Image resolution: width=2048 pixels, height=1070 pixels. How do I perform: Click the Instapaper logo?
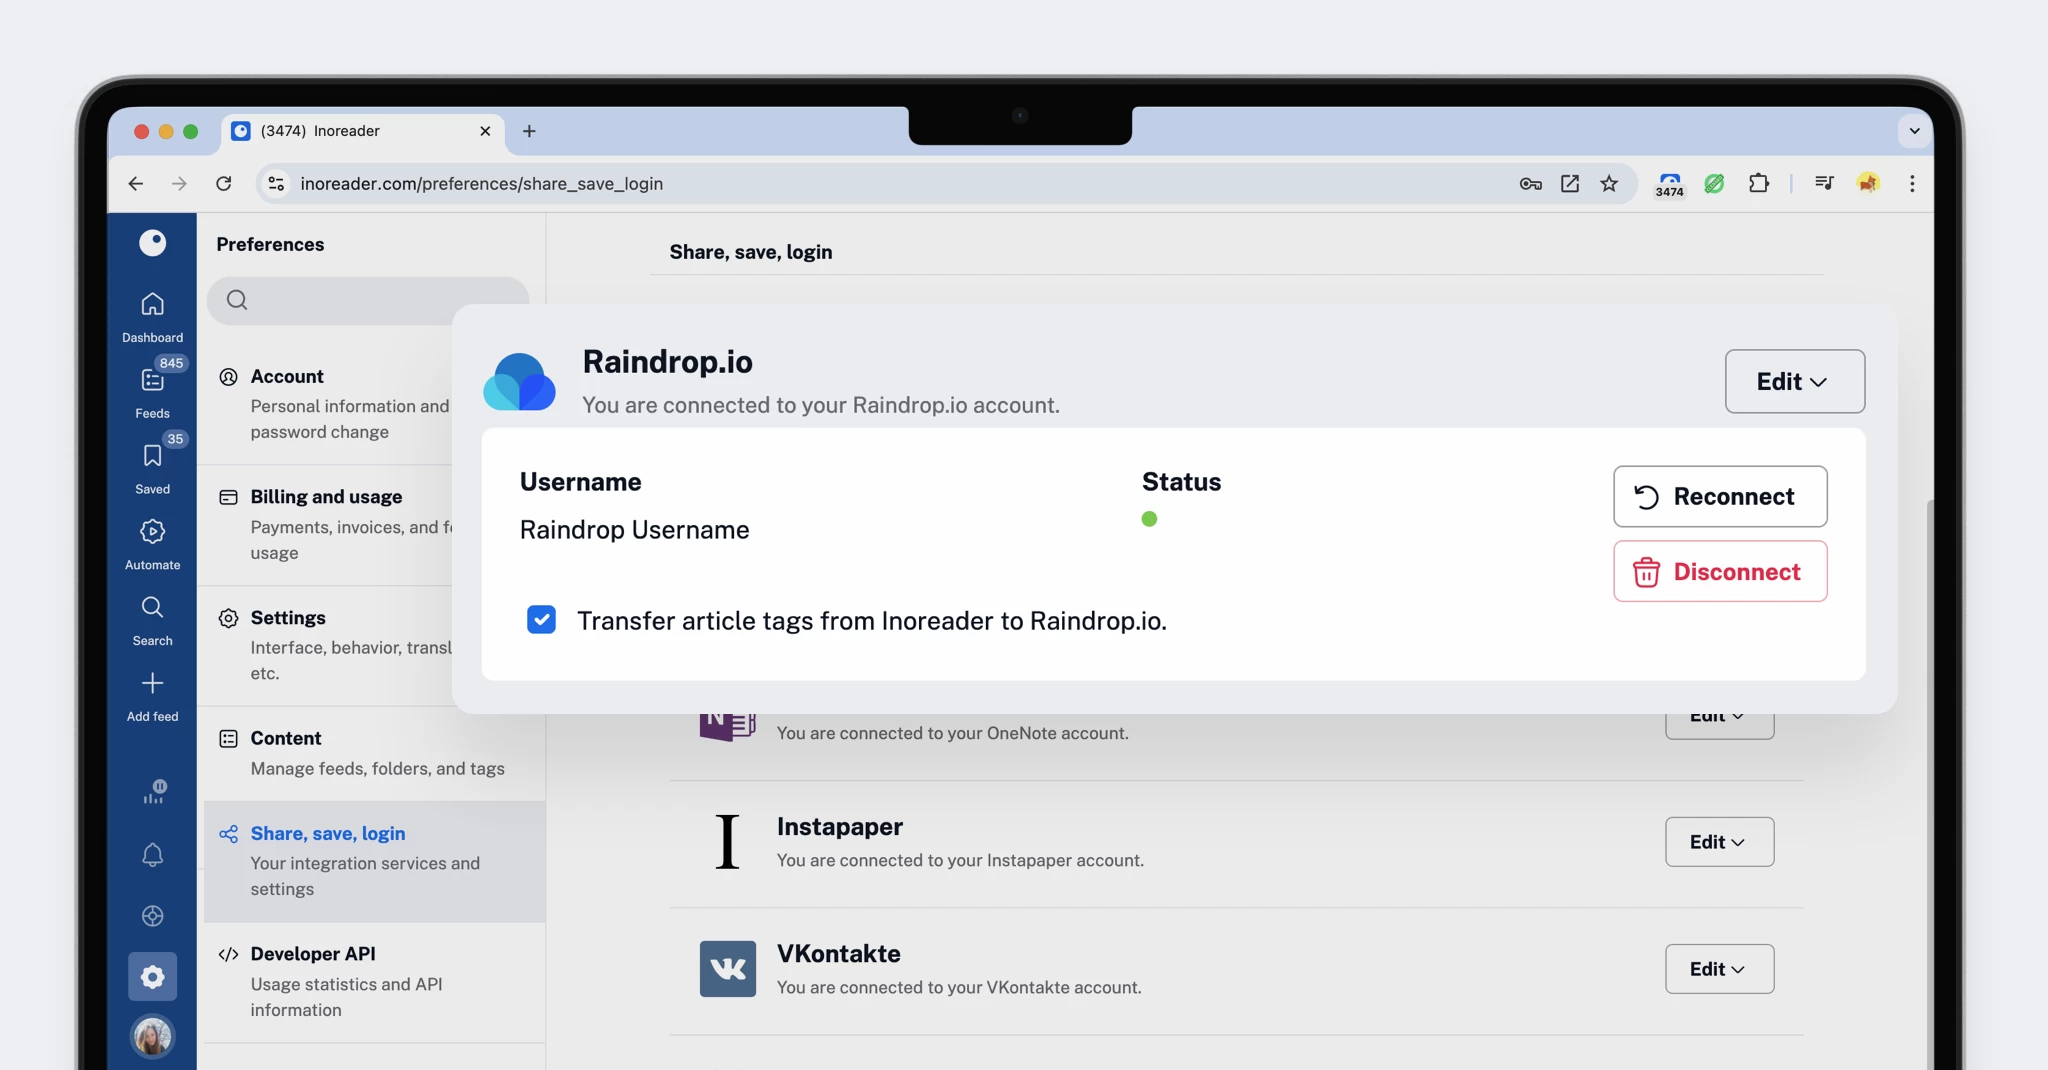coord(727,841)
